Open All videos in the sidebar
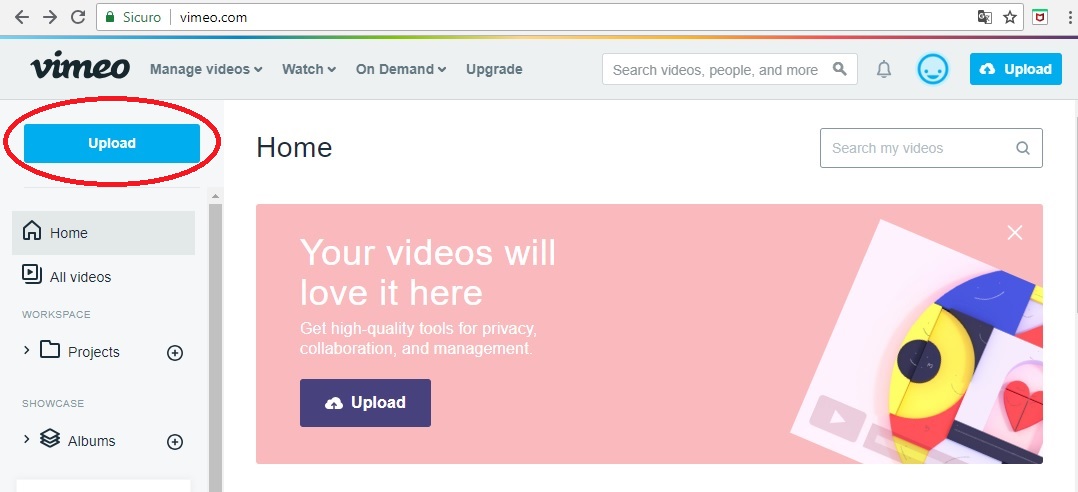 pos(67,276)
